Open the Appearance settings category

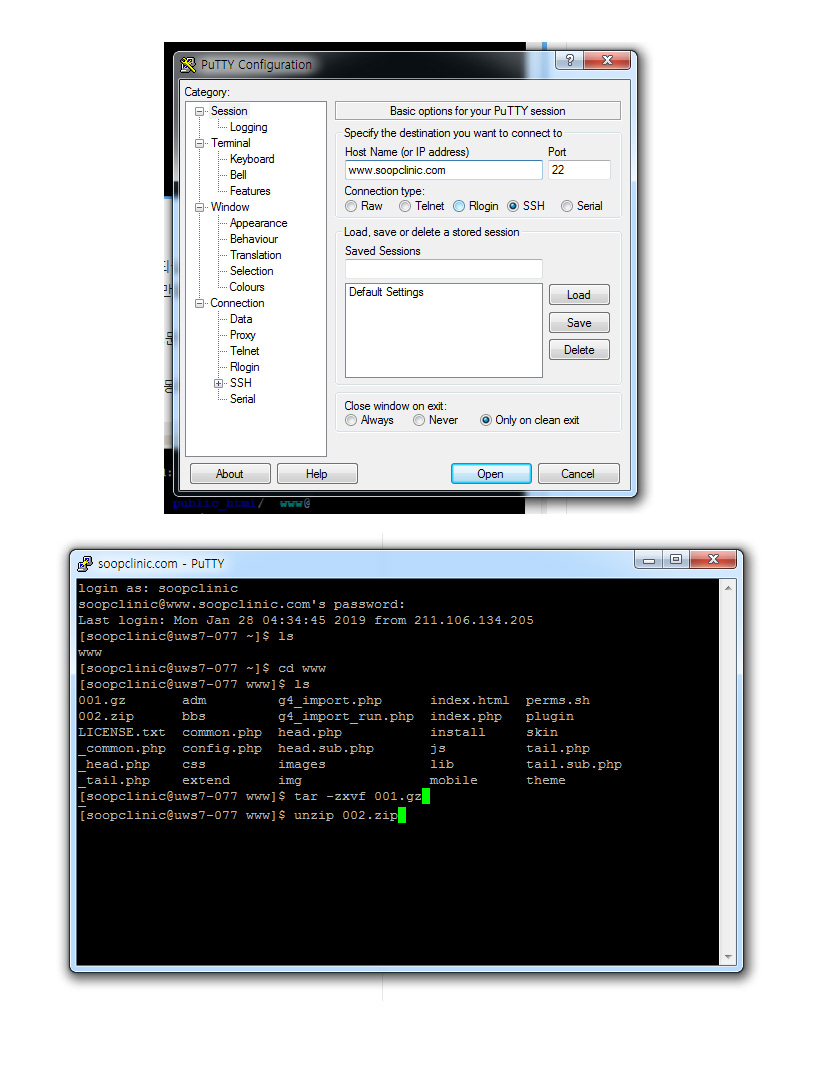click(x=258, y=223)
